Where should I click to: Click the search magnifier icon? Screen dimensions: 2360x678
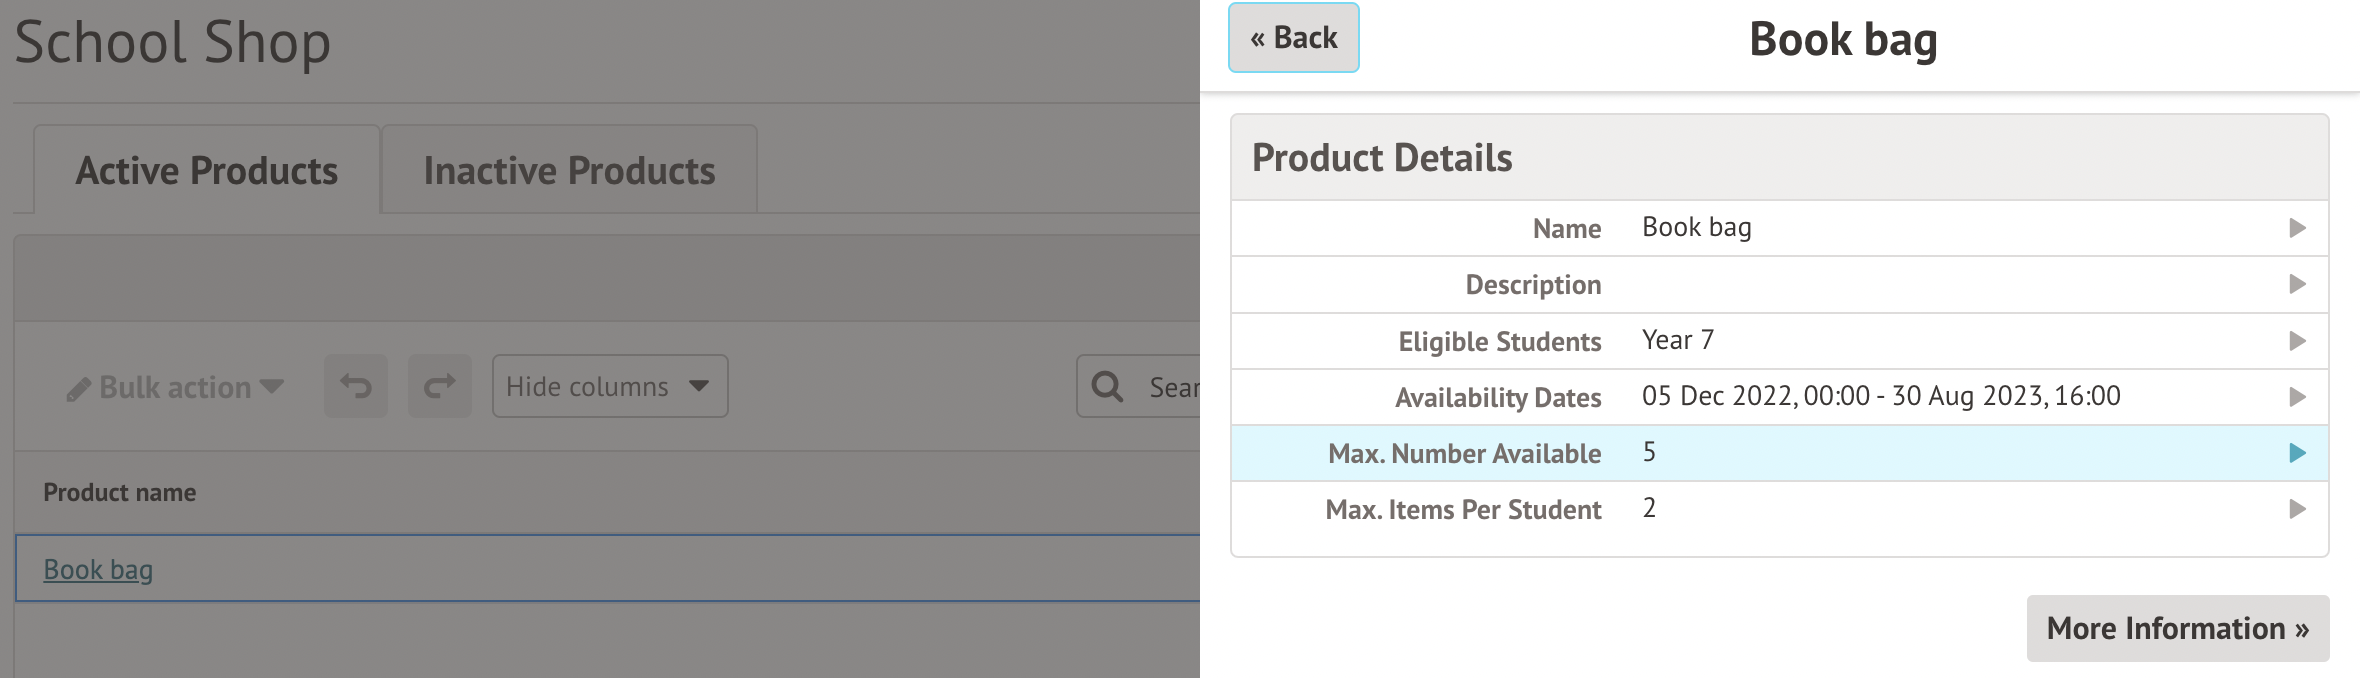[x=1107, y=386]
